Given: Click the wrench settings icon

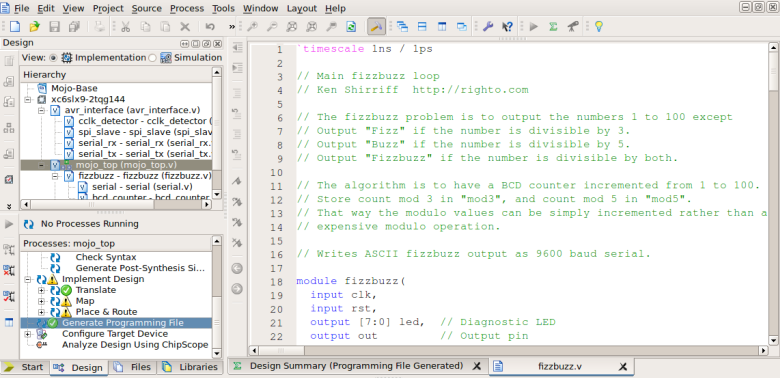Looking at the screenshot, I should tap(488, 26).
